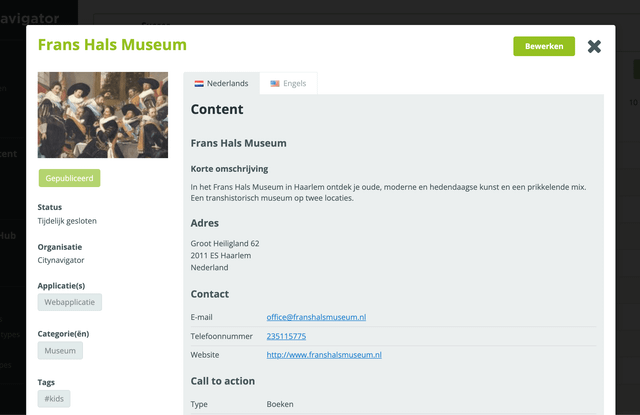Click the Groot Heiligland 62 address line
The image size is (640, 415).
(x=225, y=244)
